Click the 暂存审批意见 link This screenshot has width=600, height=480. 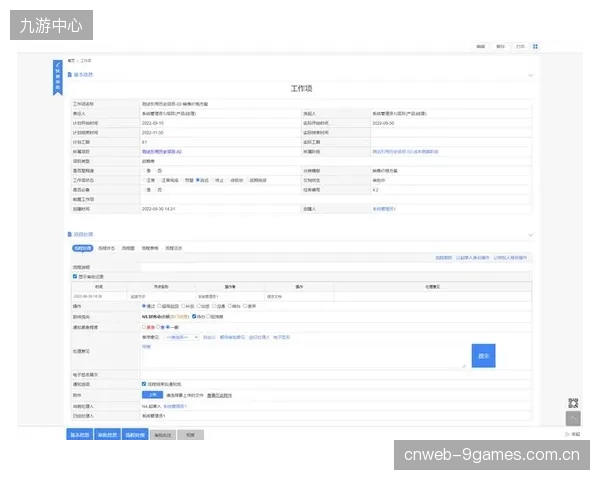[x=232, y=337]
